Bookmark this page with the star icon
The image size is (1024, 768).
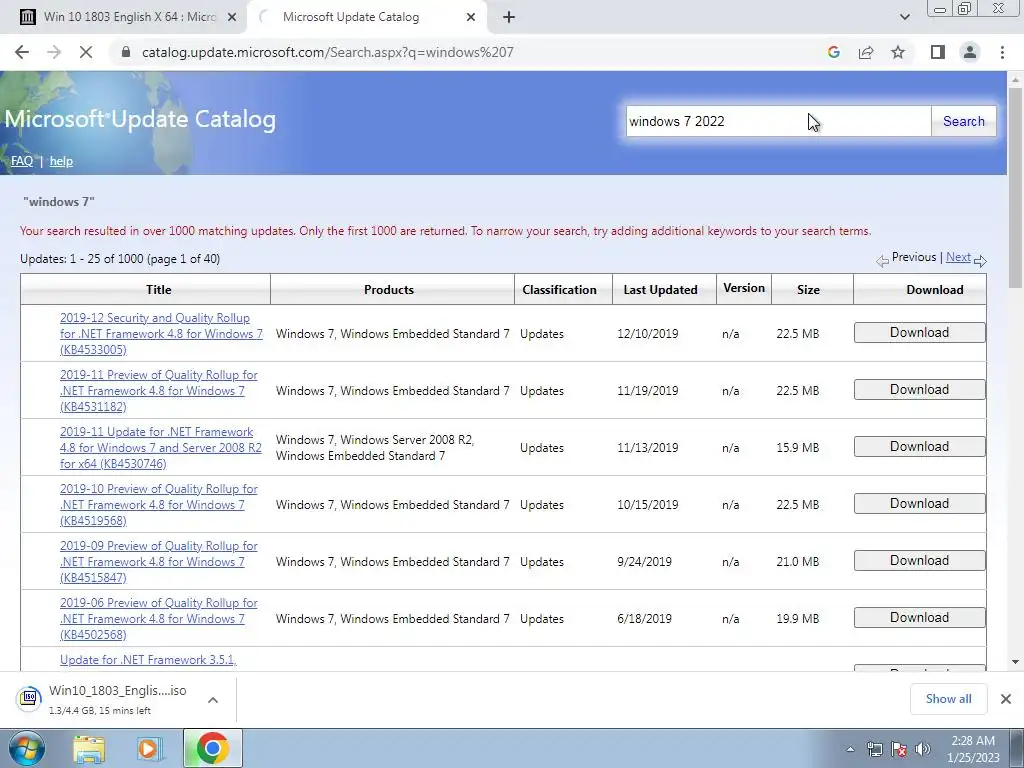(898, 52)
